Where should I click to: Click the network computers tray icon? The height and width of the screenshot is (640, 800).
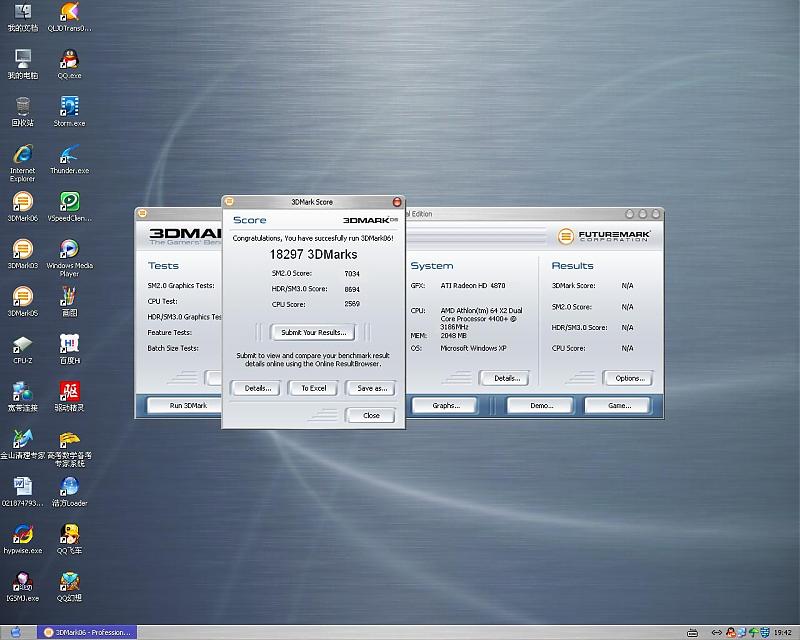coord(742,633)
